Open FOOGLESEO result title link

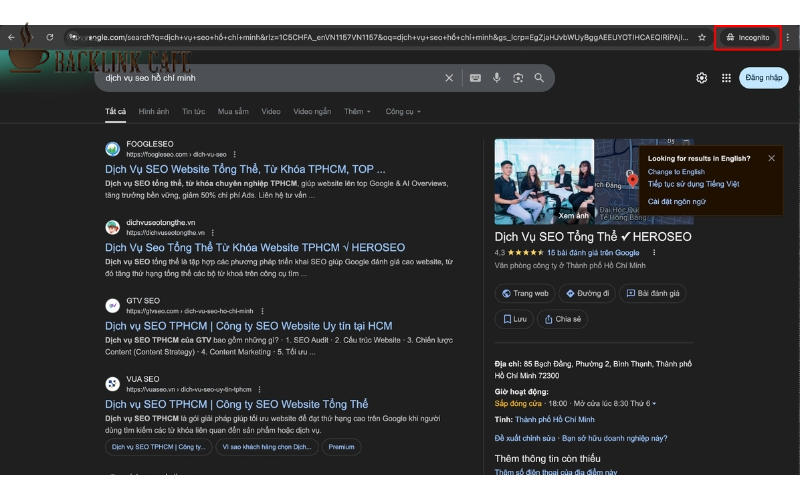pyautogui.click(x=245, y=169)
